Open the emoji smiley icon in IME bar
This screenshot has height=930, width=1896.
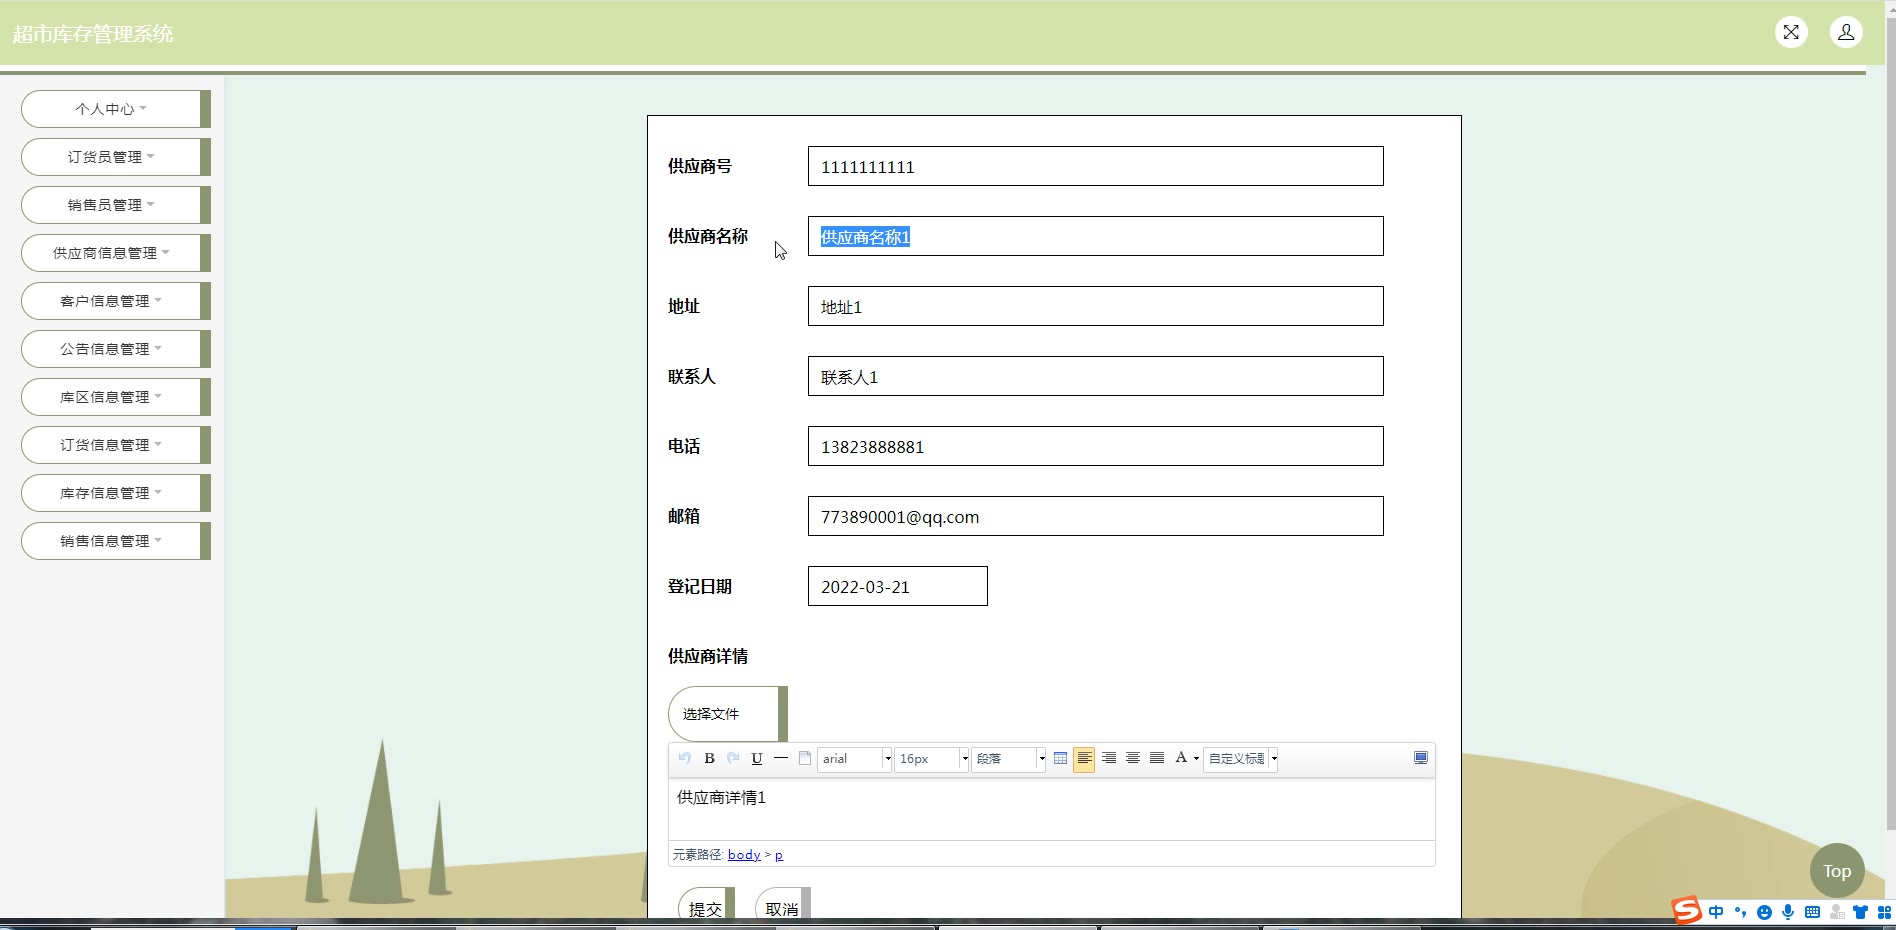[1764, 912]
